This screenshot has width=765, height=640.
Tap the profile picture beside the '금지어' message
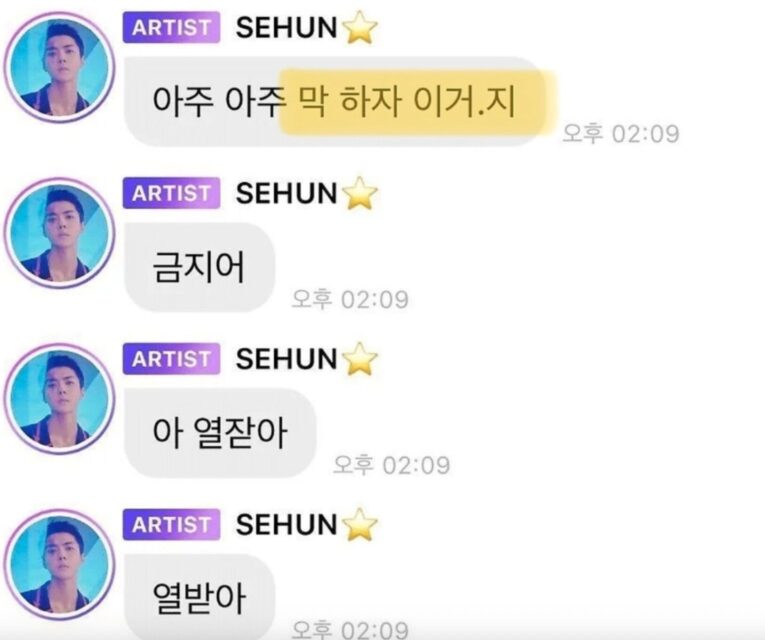coord(60,233)
